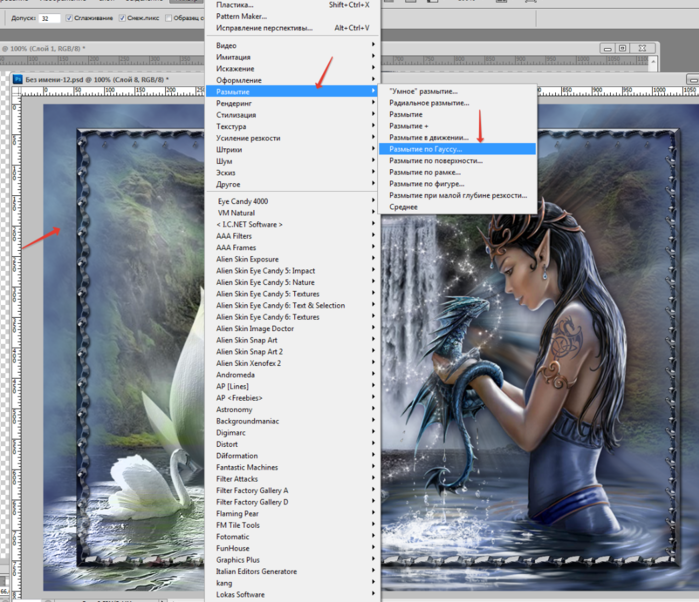Open the Пластика... filter
This screenshot has height=602, width=699.
[293, 5]
